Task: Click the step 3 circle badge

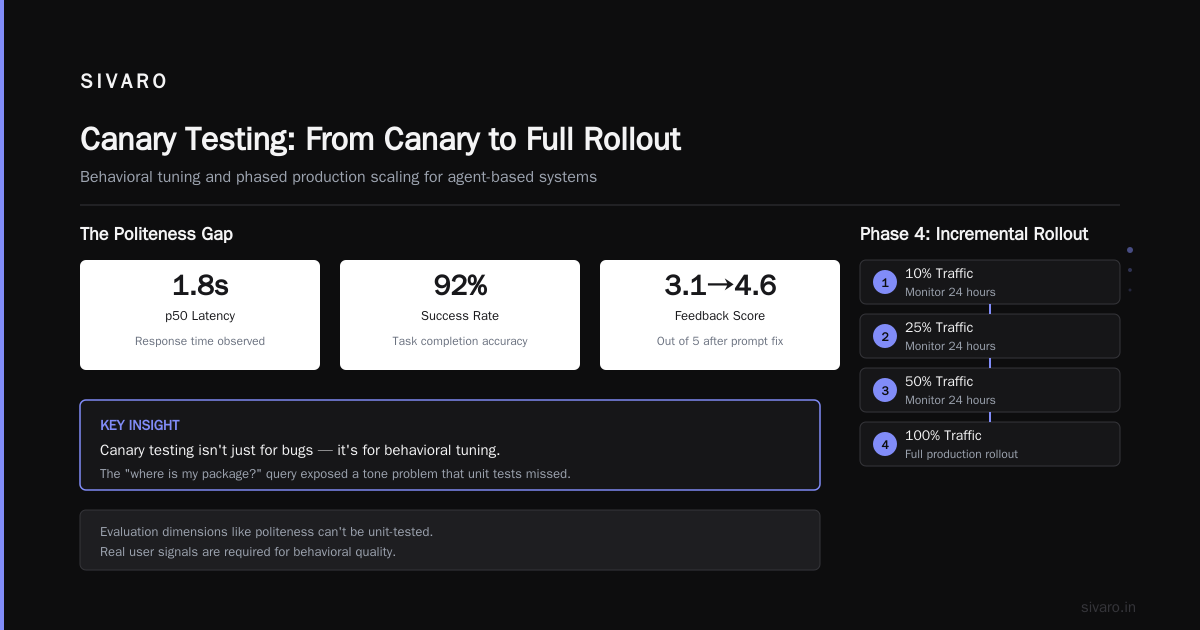Action: pyautogui.click(x=885, y=390)
